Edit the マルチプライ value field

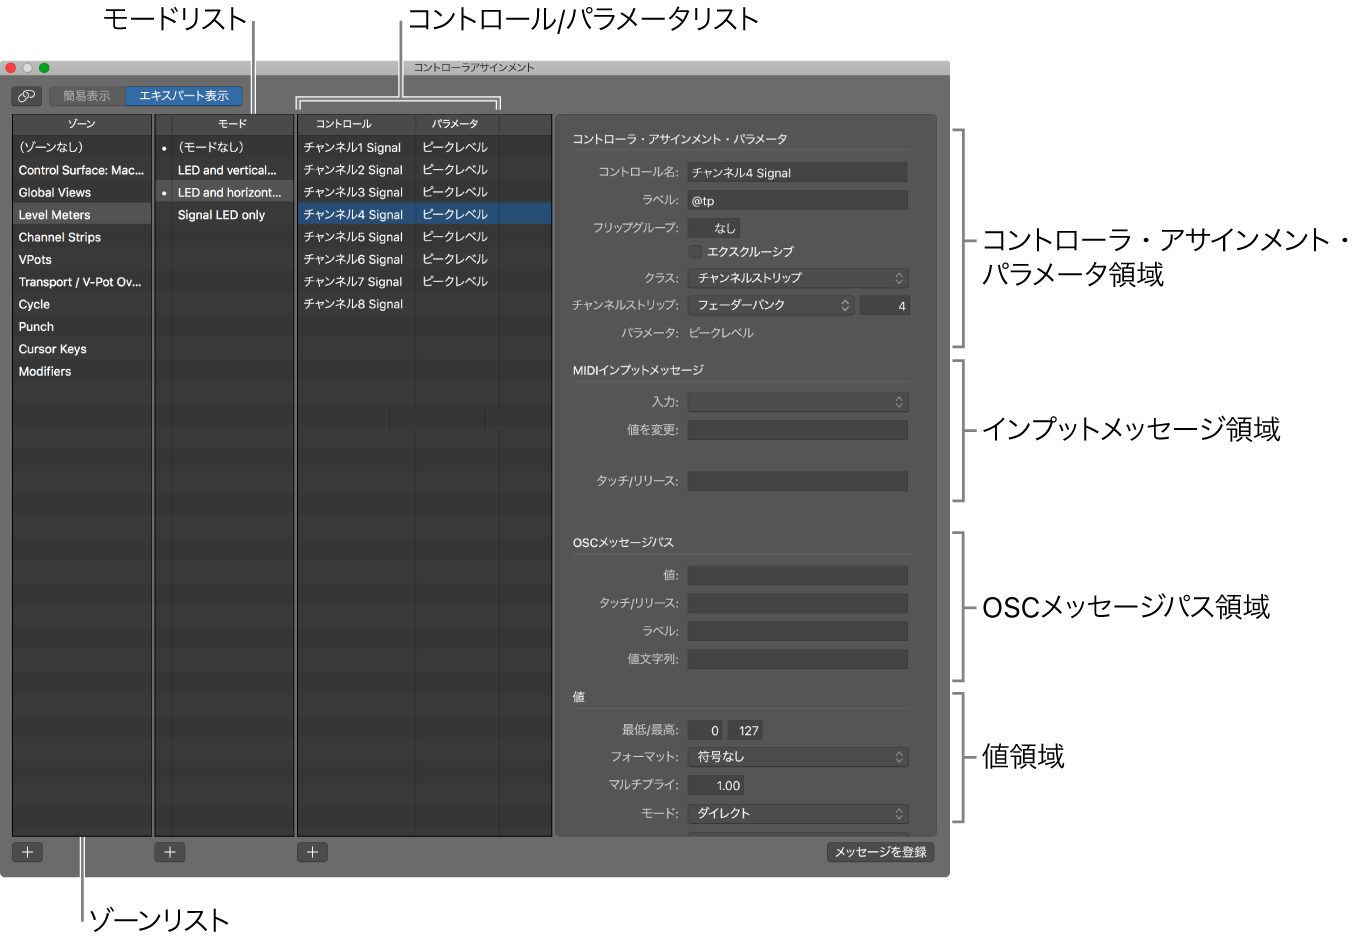click(x=716, y=784)
